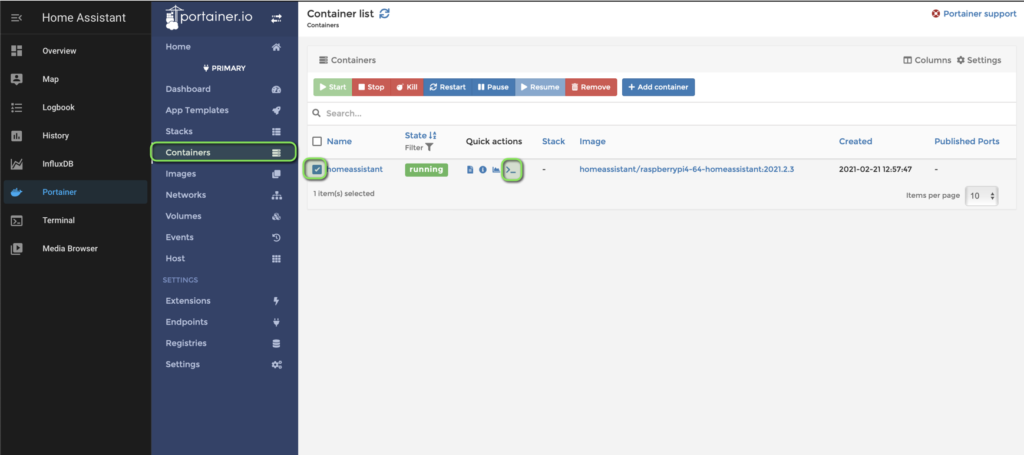
Task: Click the Settings cogs icon in sidebar
Action: coord(276,364)
